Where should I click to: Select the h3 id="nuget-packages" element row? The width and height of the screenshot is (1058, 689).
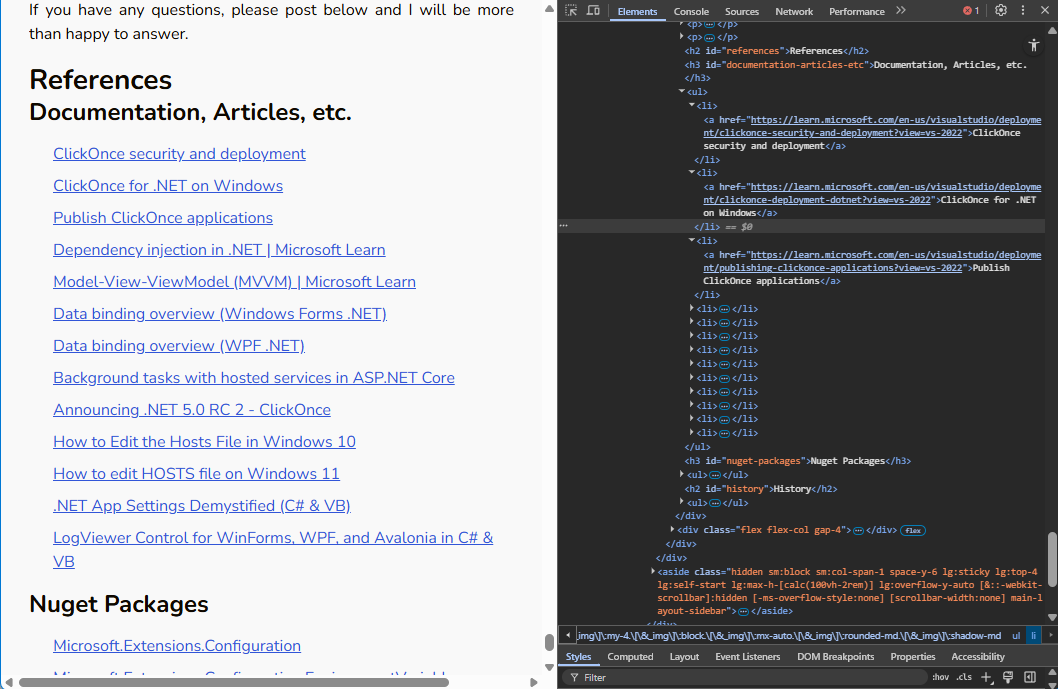[798, 461]
